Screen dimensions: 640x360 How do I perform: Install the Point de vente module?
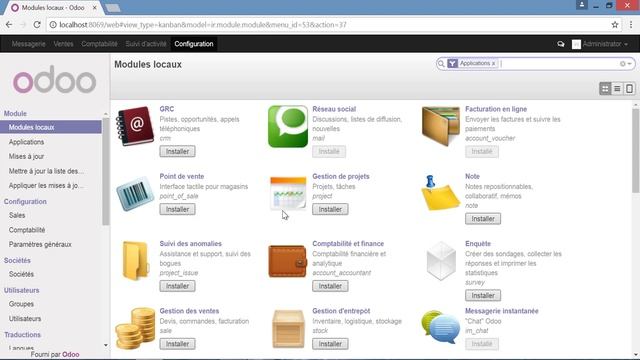pyautogui.click(x=178, y=209)
